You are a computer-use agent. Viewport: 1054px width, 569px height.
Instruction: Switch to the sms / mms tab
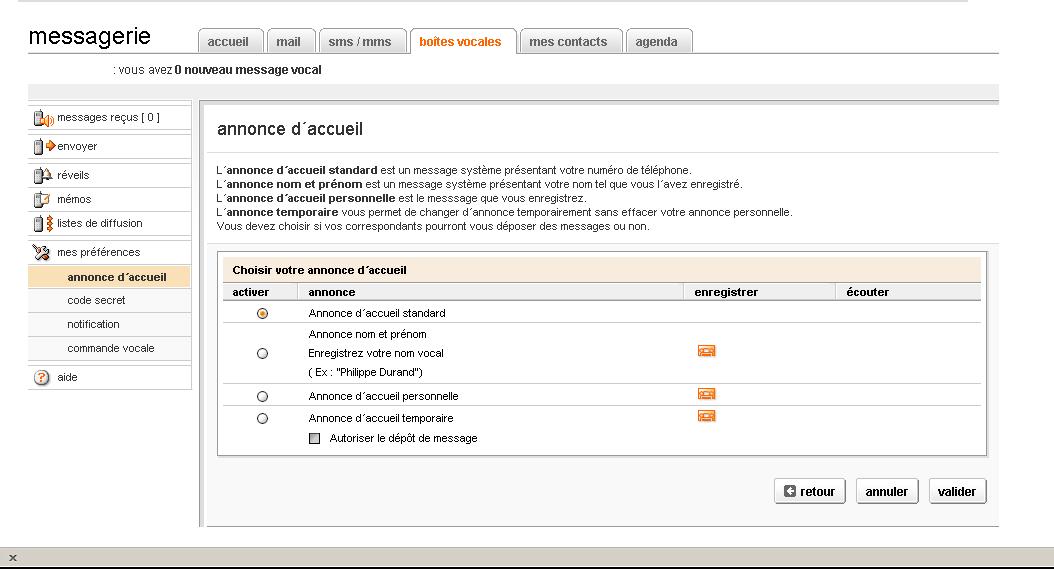pos(361,42)
